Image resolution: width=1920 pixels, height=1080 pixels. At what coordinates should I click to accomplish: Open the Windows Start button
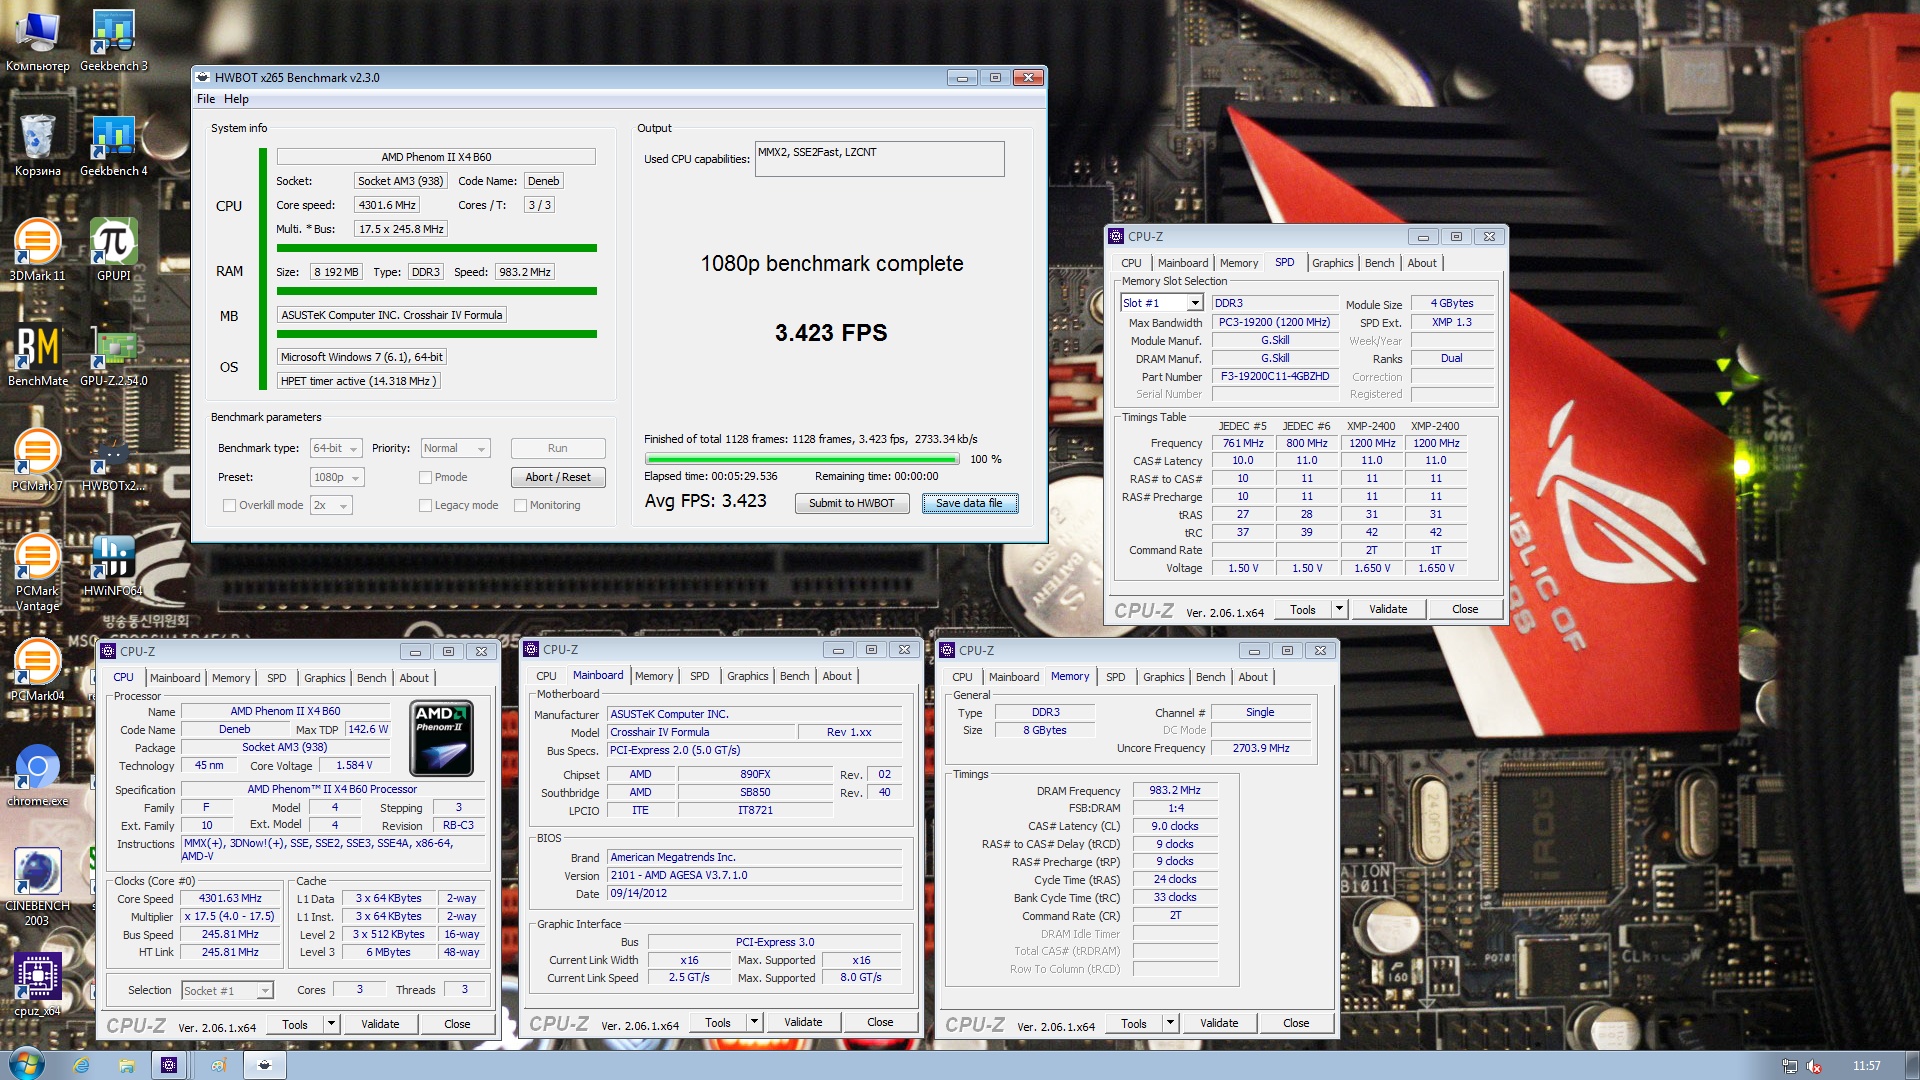(27, 1064)
